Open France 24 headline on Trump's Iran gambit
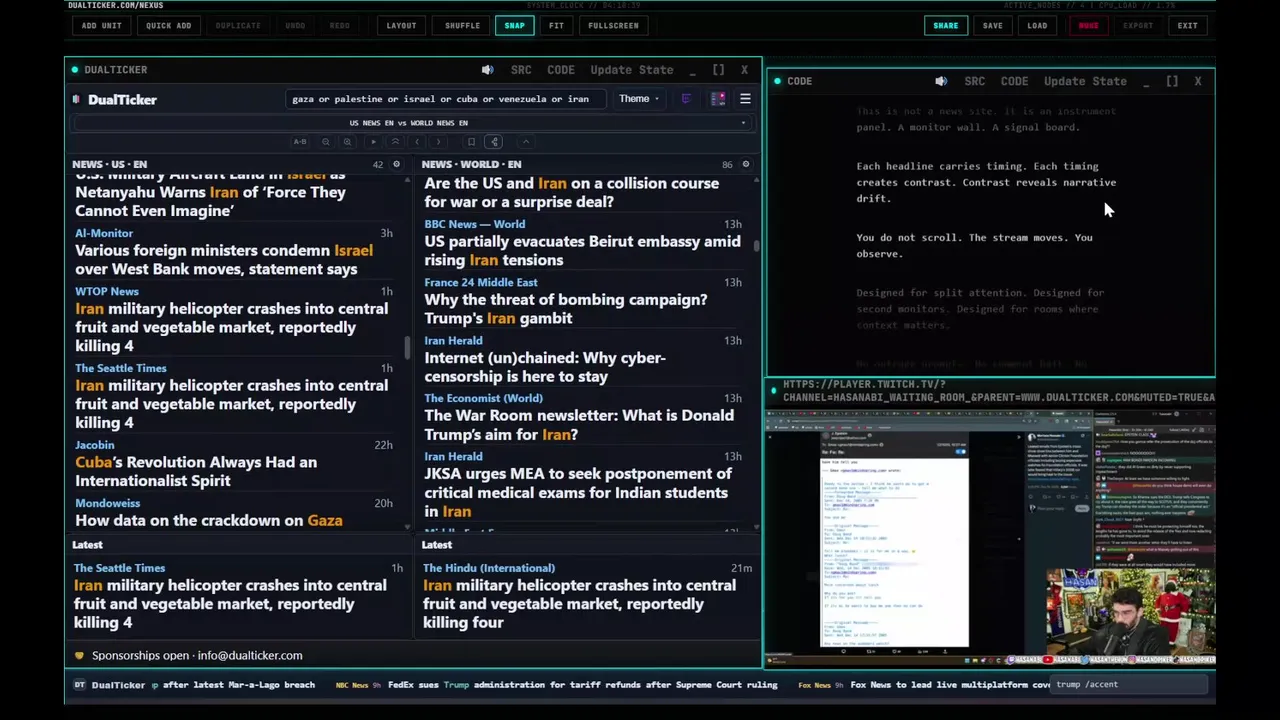This screenshot has height=720, width=1280. click(566, 309)
